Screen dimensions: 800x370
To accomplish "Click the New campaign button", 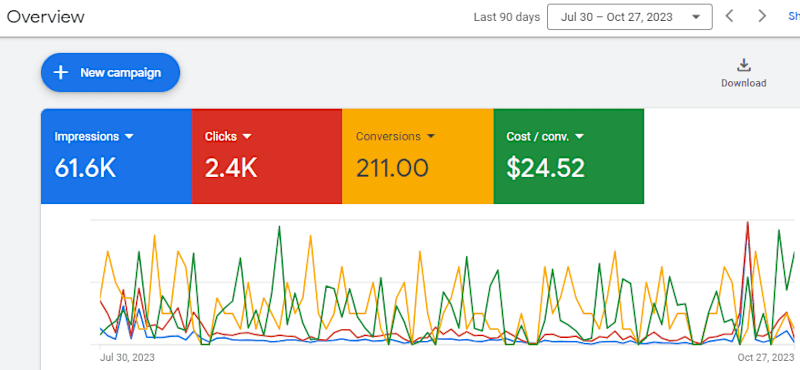I will click(x=110, y=72).
